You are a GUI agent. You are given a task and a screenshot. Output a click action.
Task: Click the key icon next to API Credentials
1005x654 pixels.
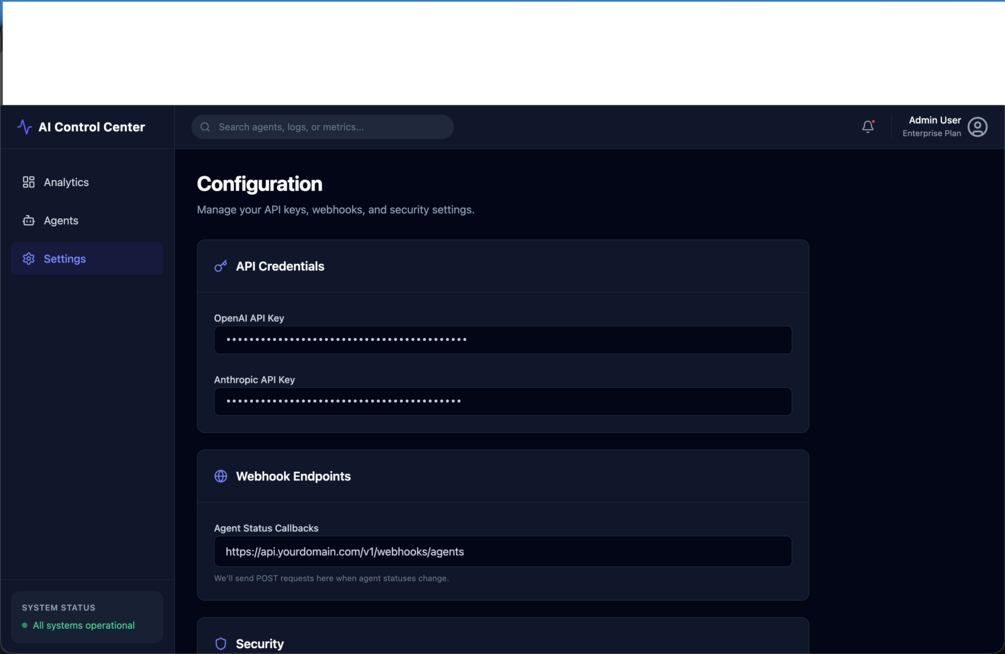pos(220,266)
